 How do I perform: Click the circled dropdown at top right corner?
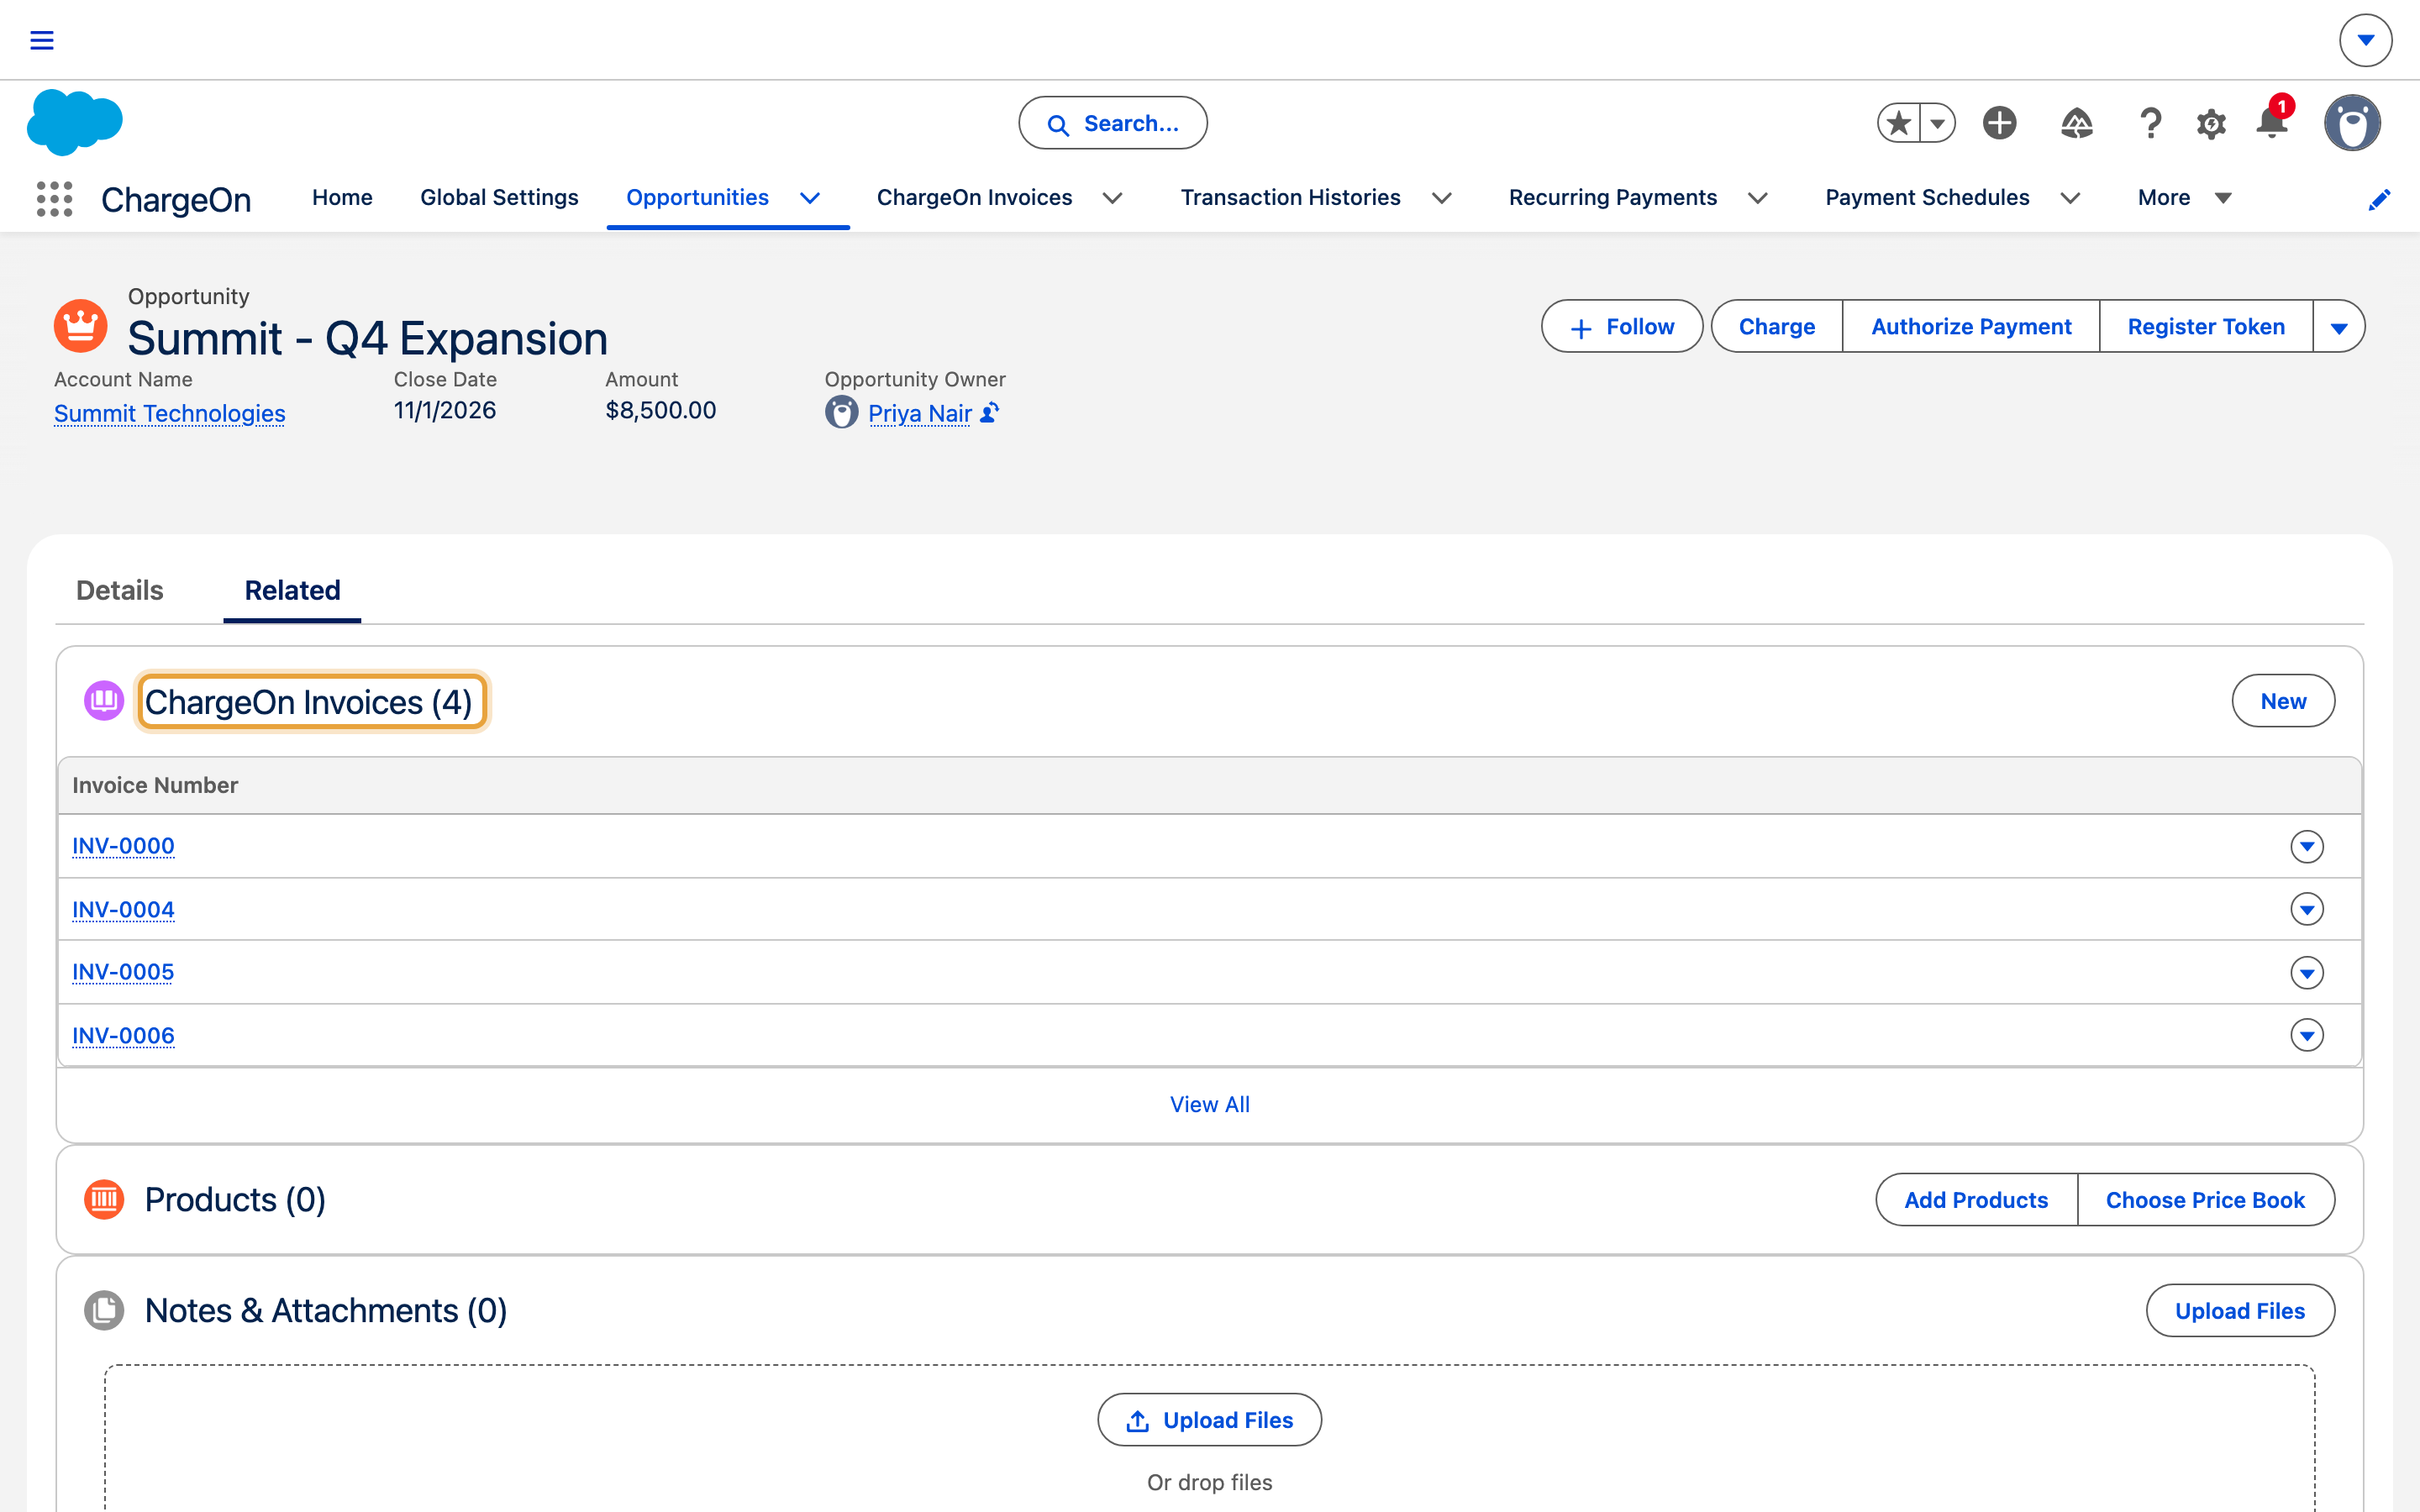[x=2365, y=40]
